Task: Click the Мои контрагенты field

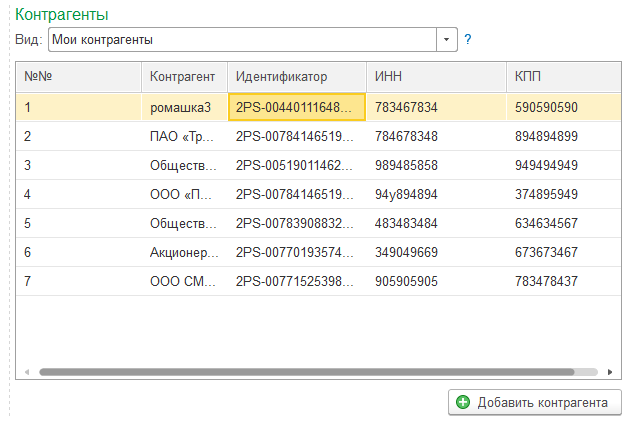Action: tap(240, 40)
